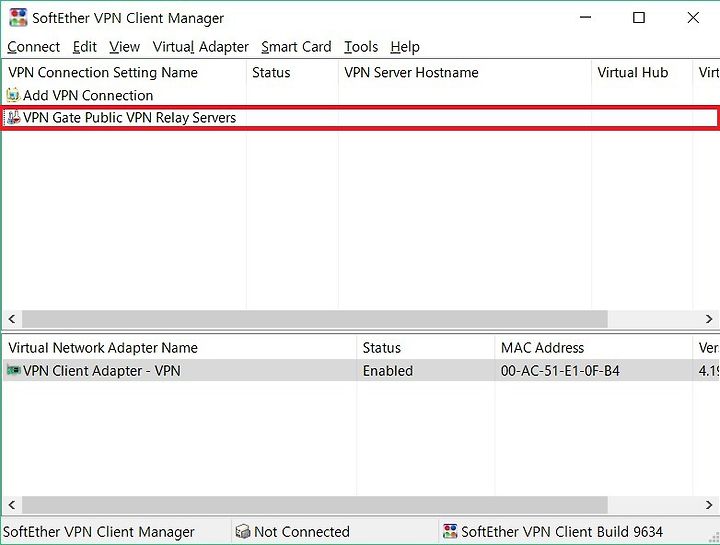Screen dimensions: 720x545
Task: Maximize the SoftEther VPN Client Manager window
Action: [639, 18]
